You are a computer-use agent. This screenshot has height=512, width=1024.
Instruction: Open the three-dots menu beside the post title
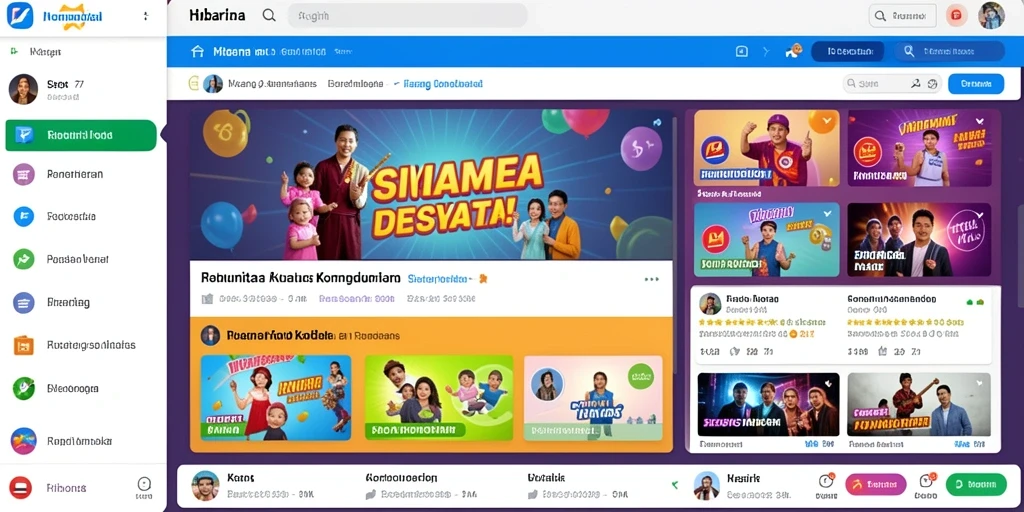(x=651, y=280)
